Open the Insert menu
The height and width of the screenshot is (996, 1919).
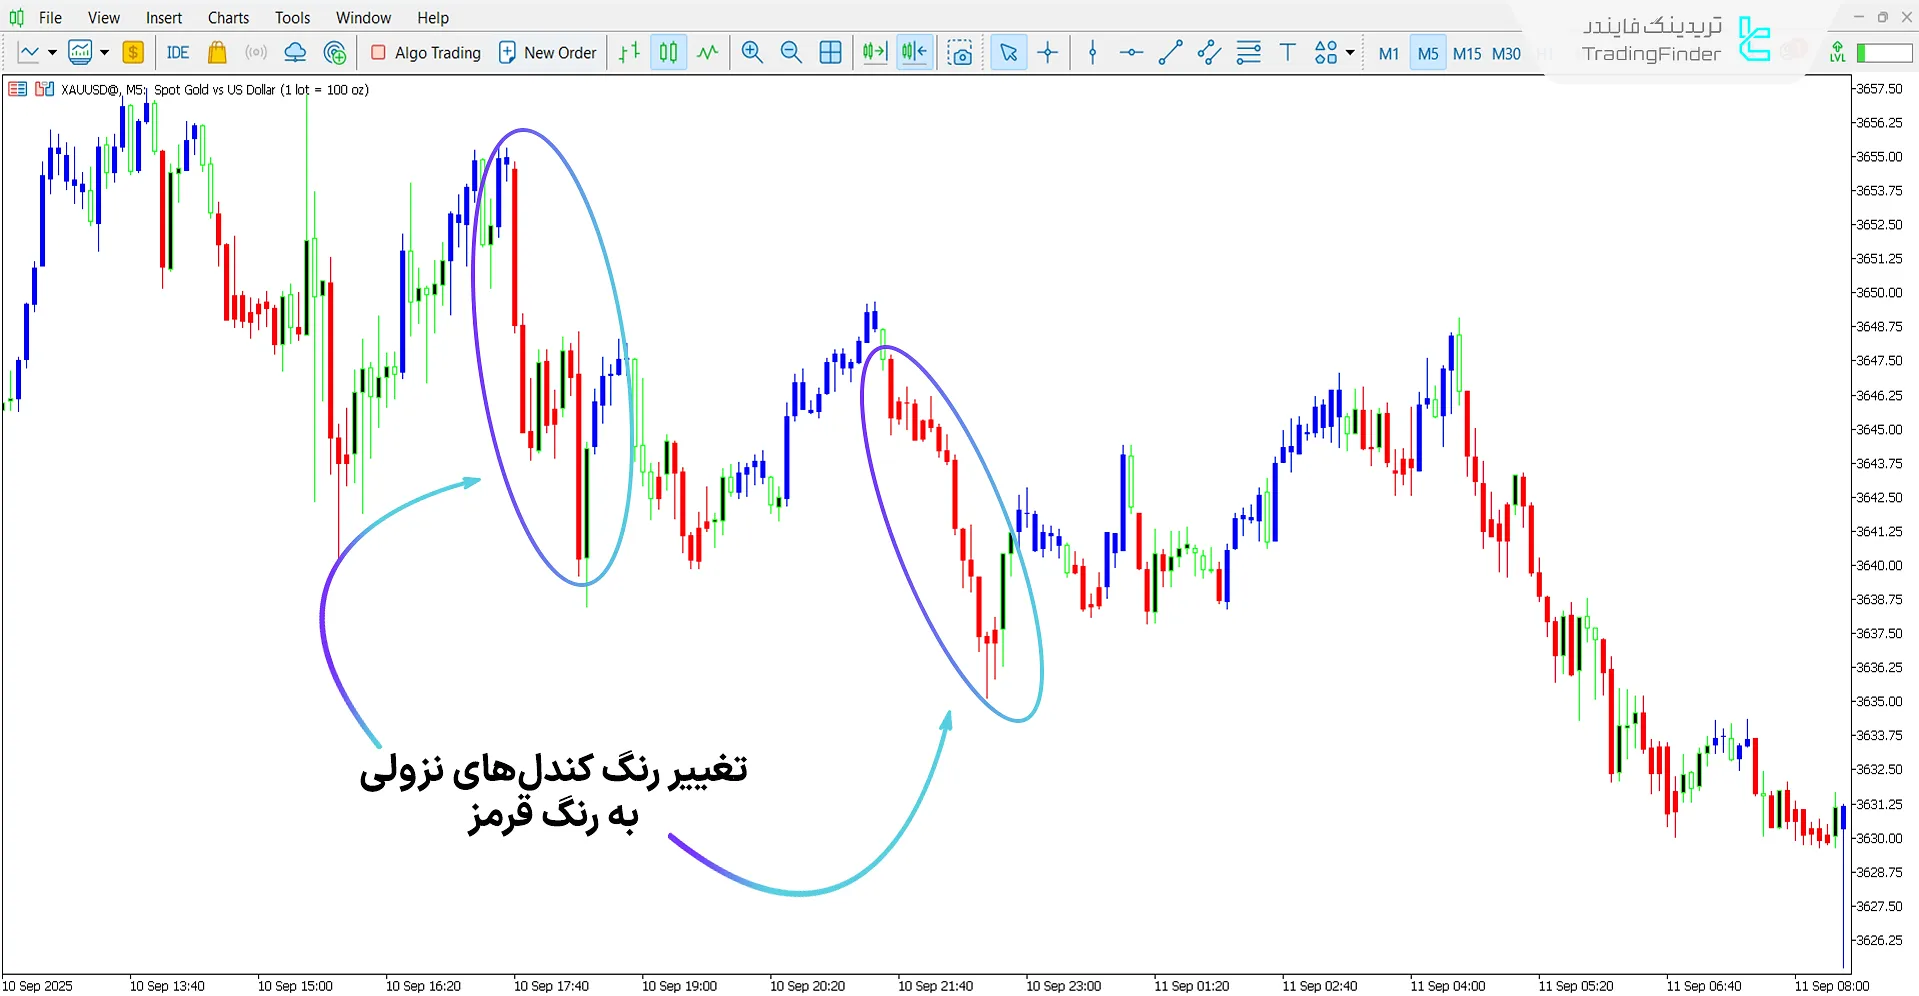click(x=164, y=18)
